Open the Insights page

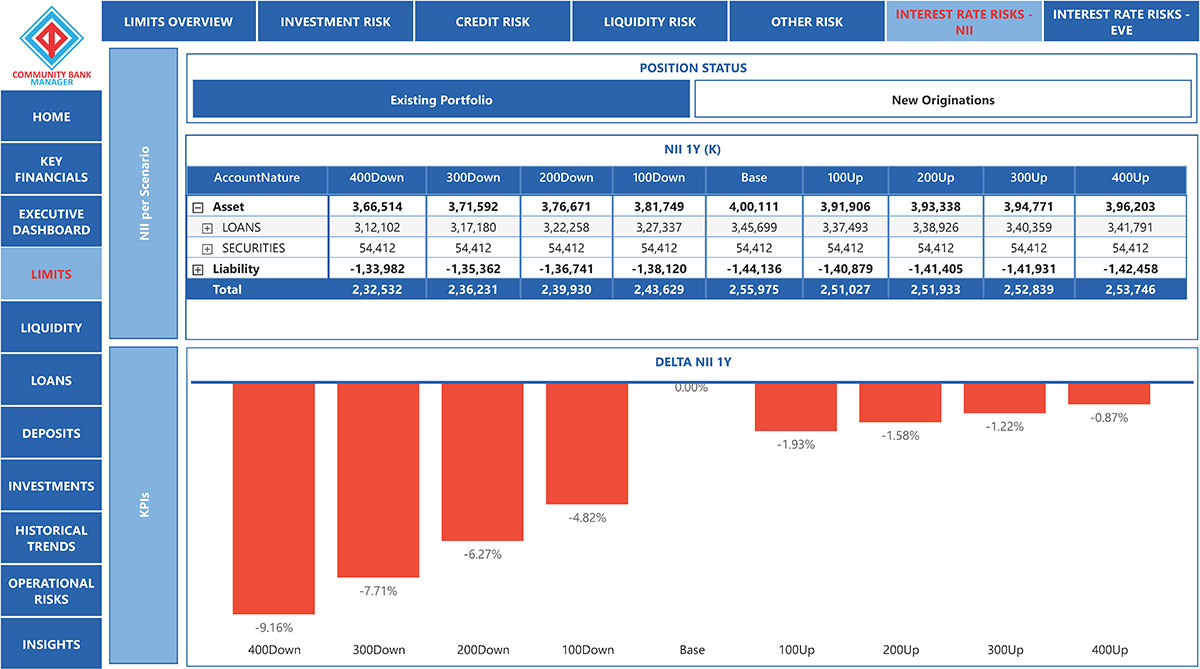click(51, 644)
